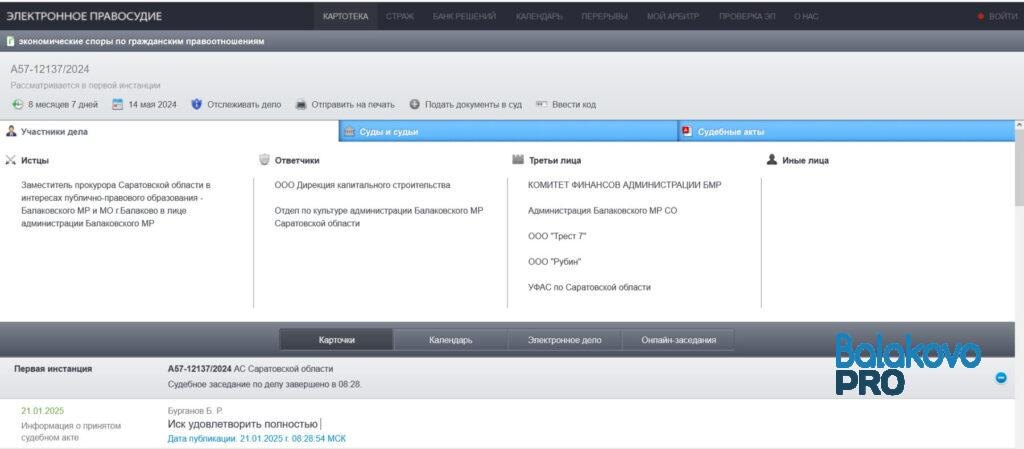Click the plus icon for filing documents

tap(414, 104)
